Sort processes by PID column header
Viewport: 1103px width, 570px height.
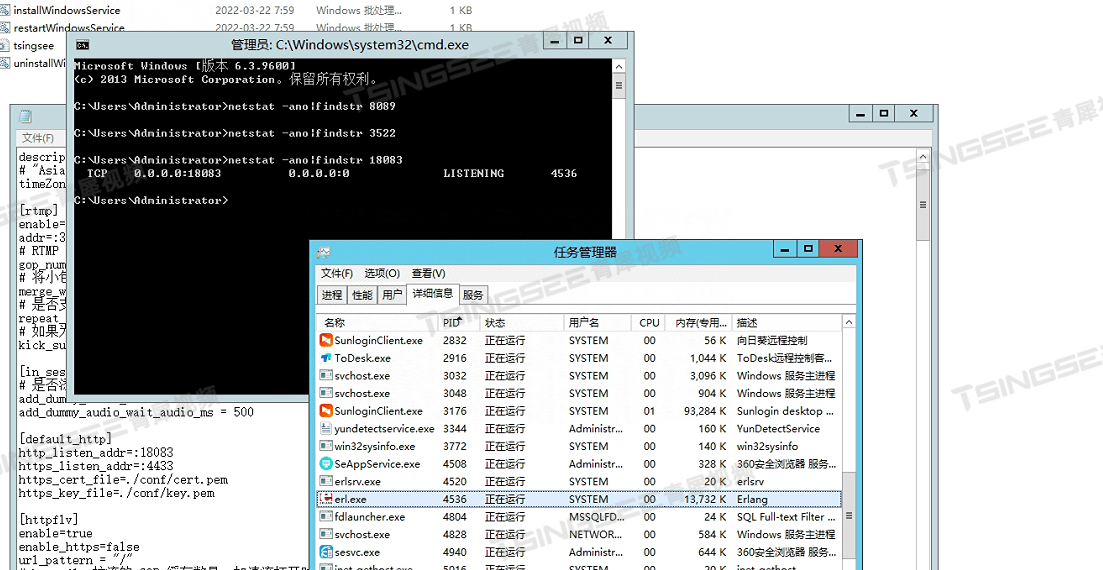(459, 322)
